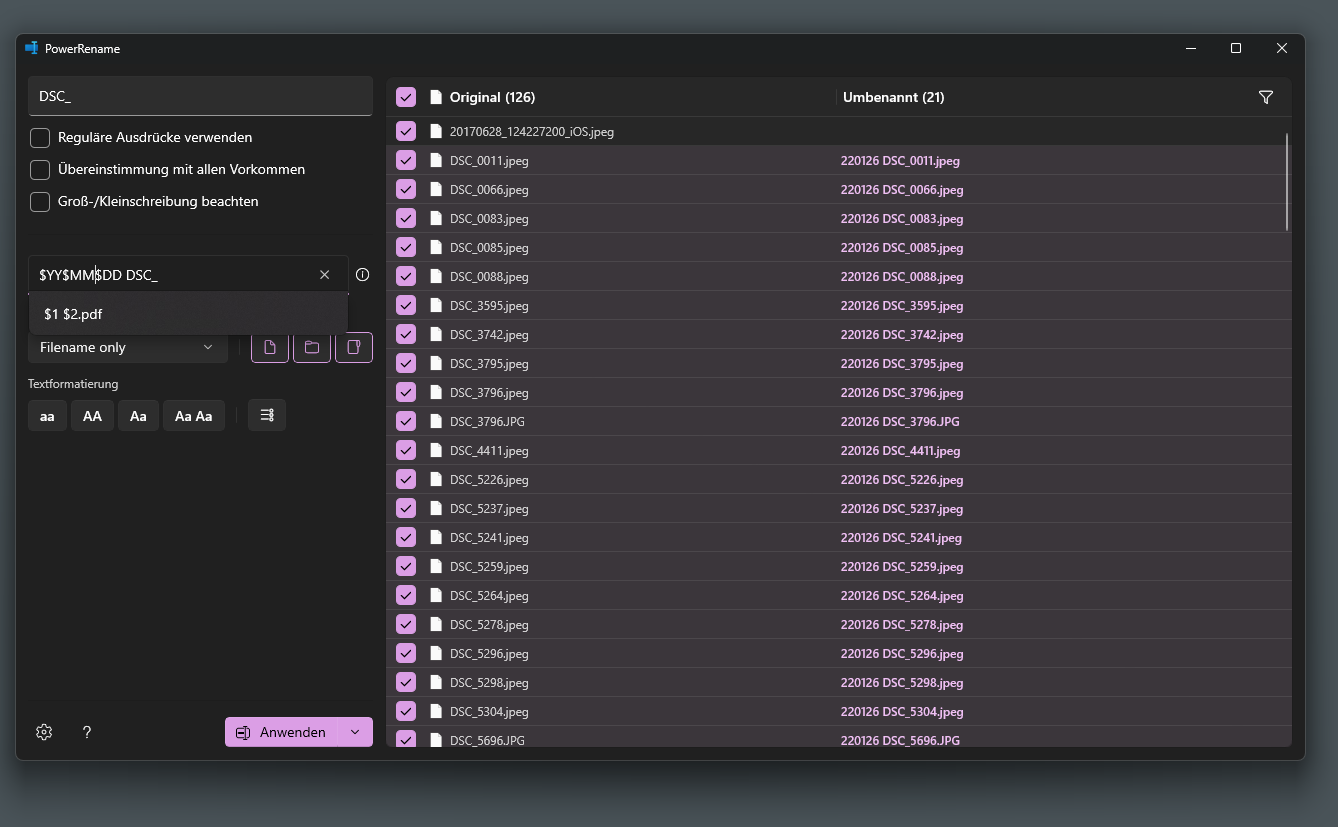Toggle enumerate items list button
Image resolution: width=1338 pixels, height=827 pixels.
point(267,415)
